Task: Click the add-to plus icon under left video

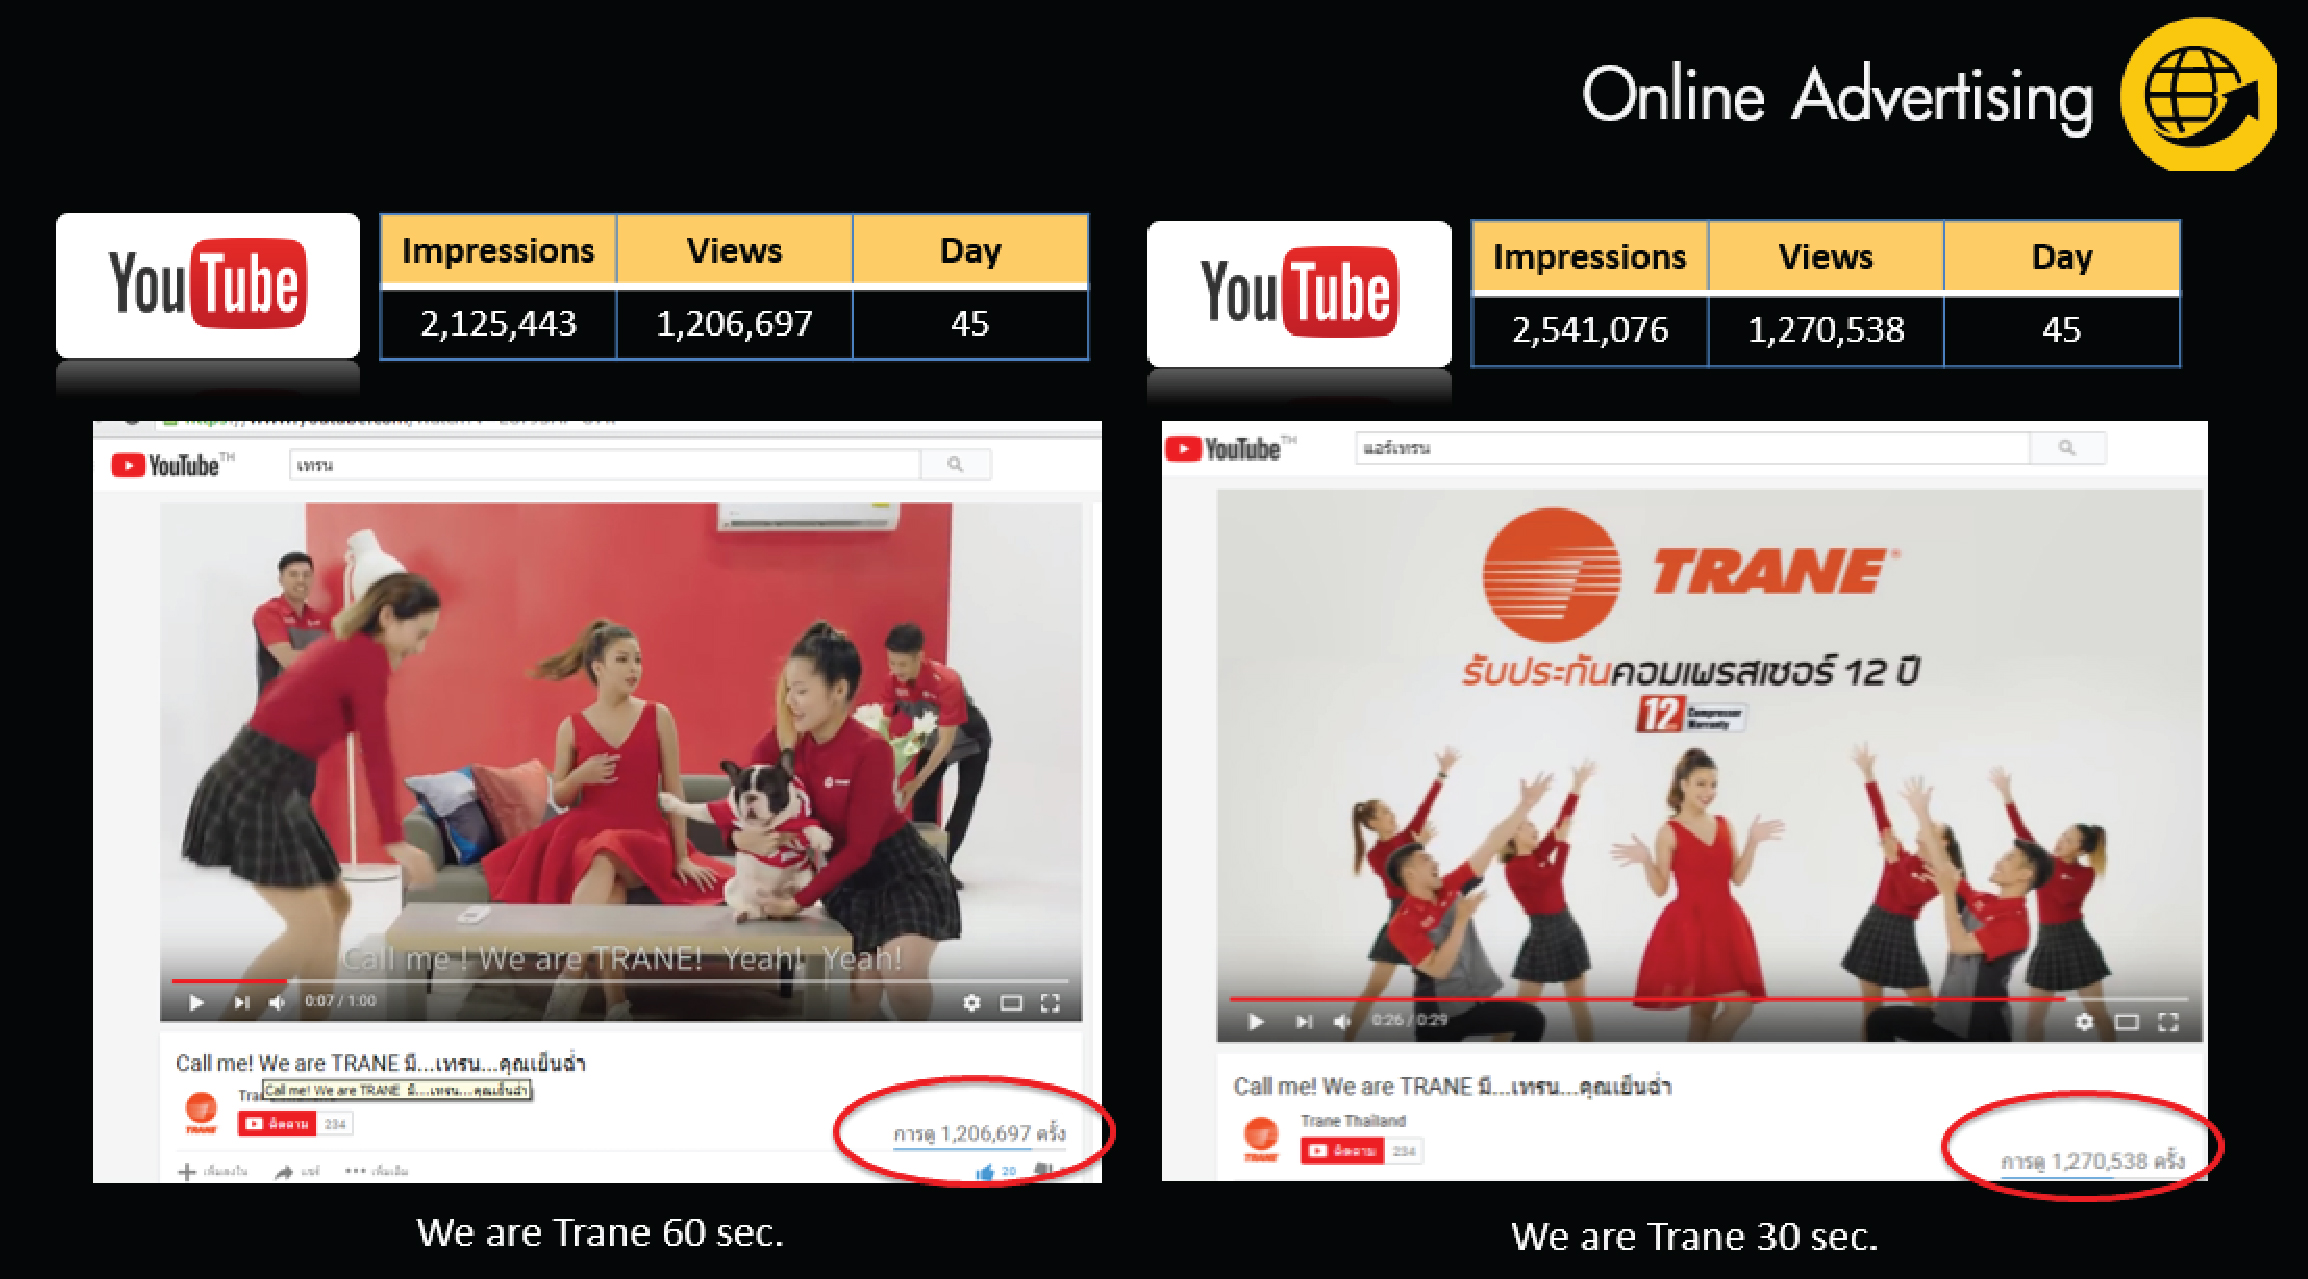Action: tap(187, 1171)
